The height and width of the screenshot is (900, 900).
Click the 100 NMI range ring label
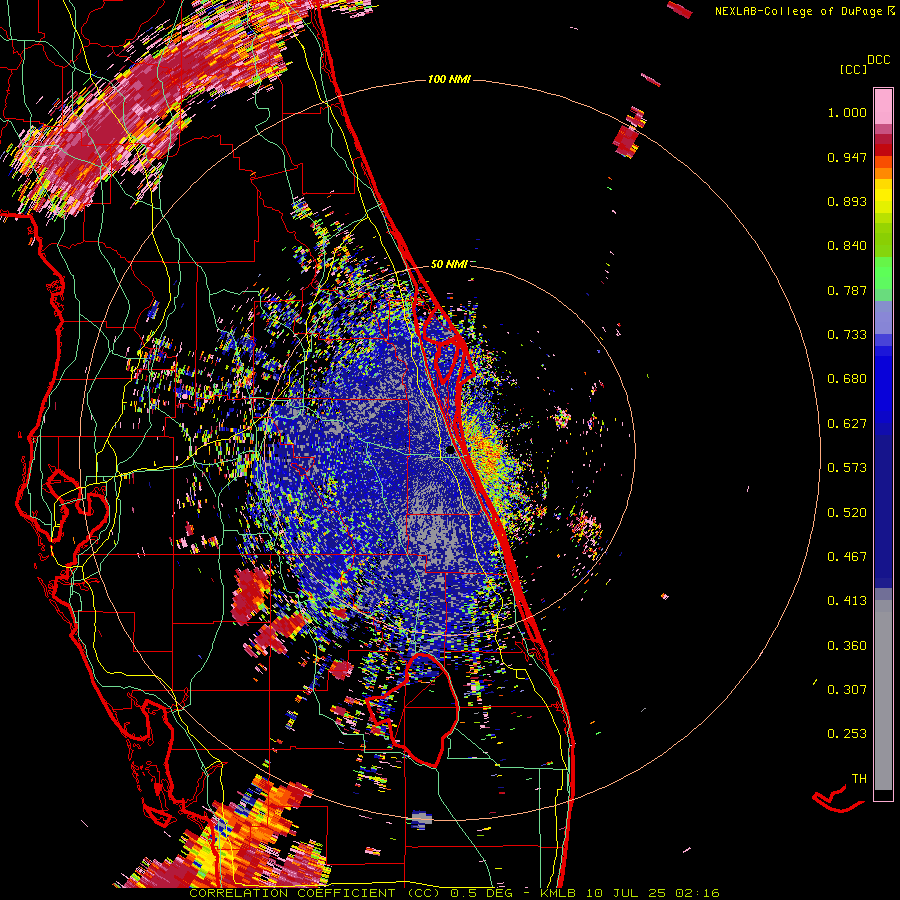click(x=449, y=79)
